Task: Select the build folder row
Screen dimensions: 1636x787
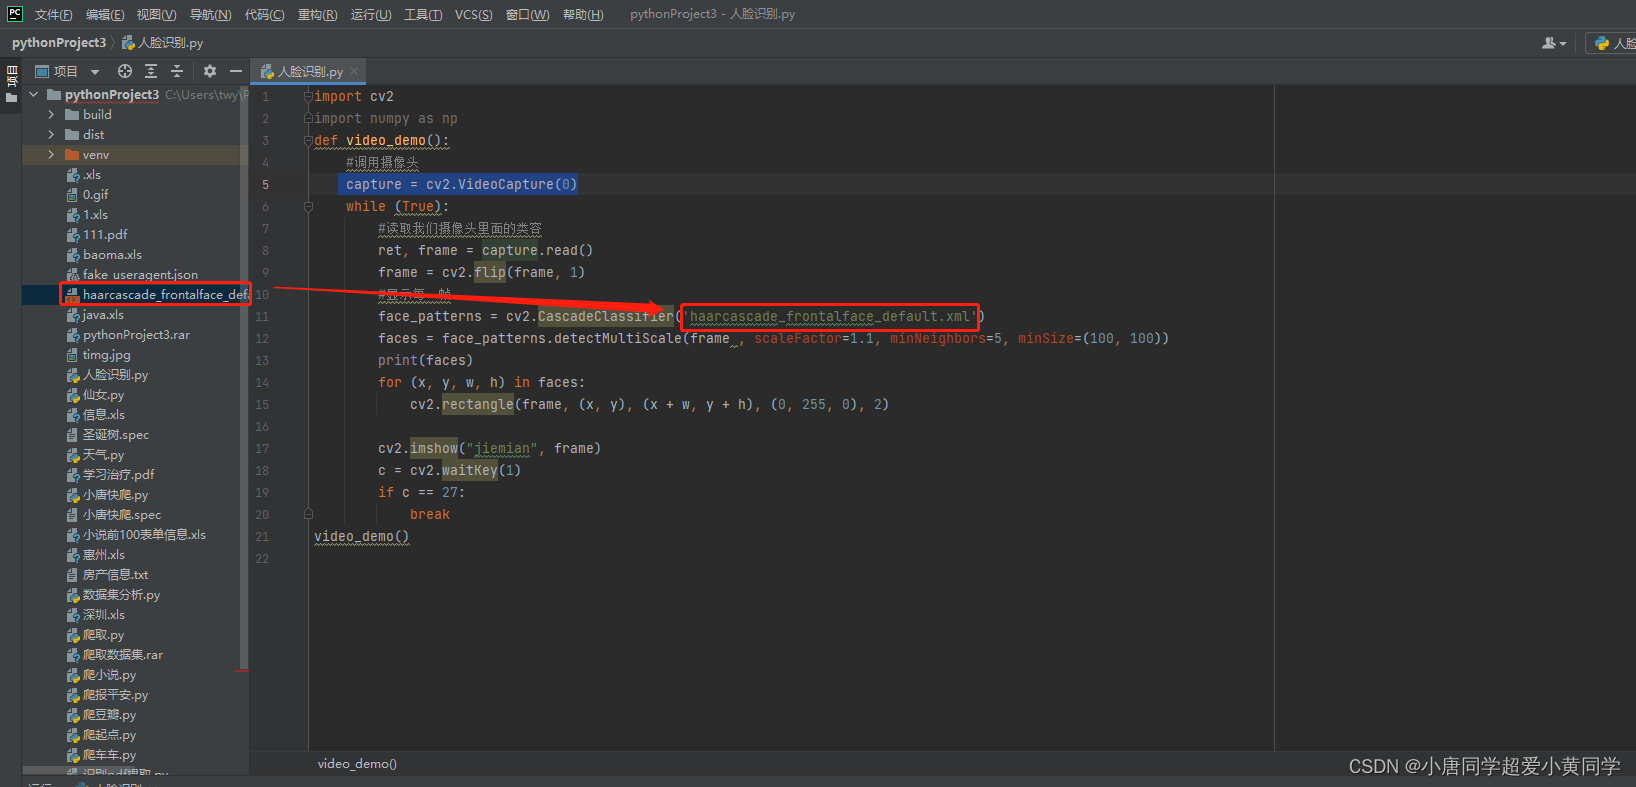Action: pos(135,115)
